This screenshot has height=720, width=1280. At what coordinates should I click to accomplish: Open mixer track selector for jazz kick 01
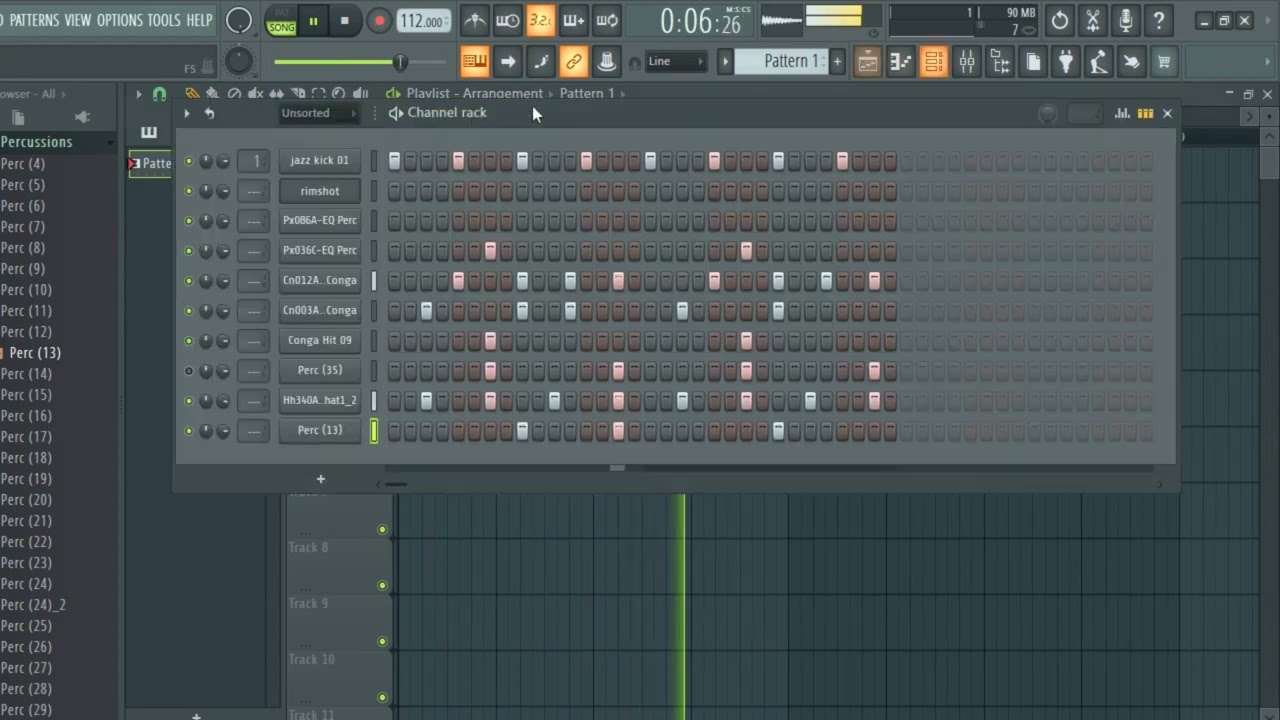(255, 161)
